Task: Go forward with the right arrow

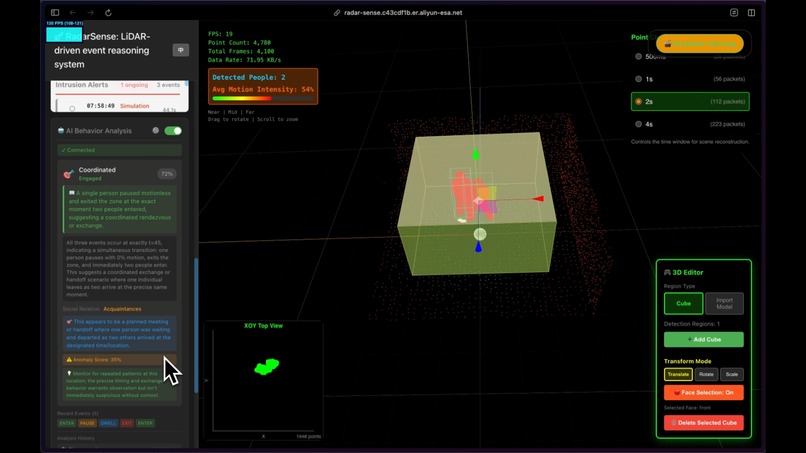Action: pyautogui.click(x=90, y=12)
